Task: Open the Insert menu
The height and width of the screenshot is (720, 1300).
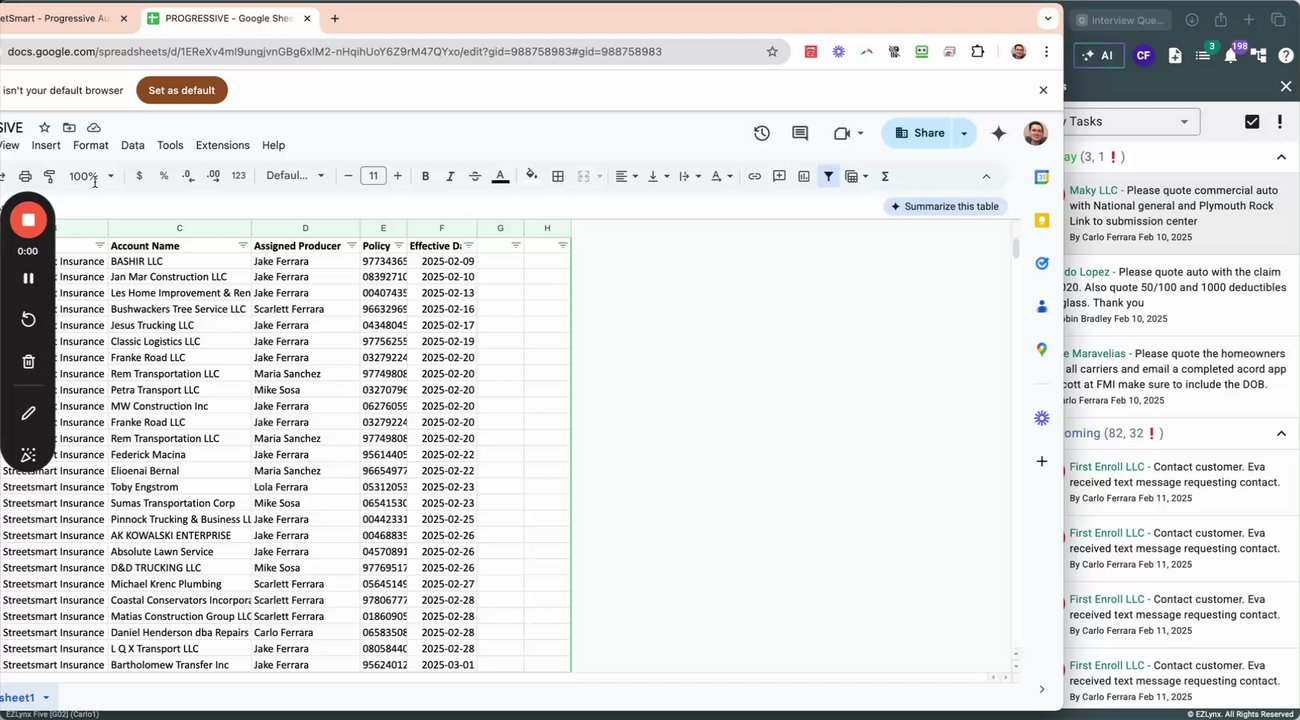Action: click(46, 145)
